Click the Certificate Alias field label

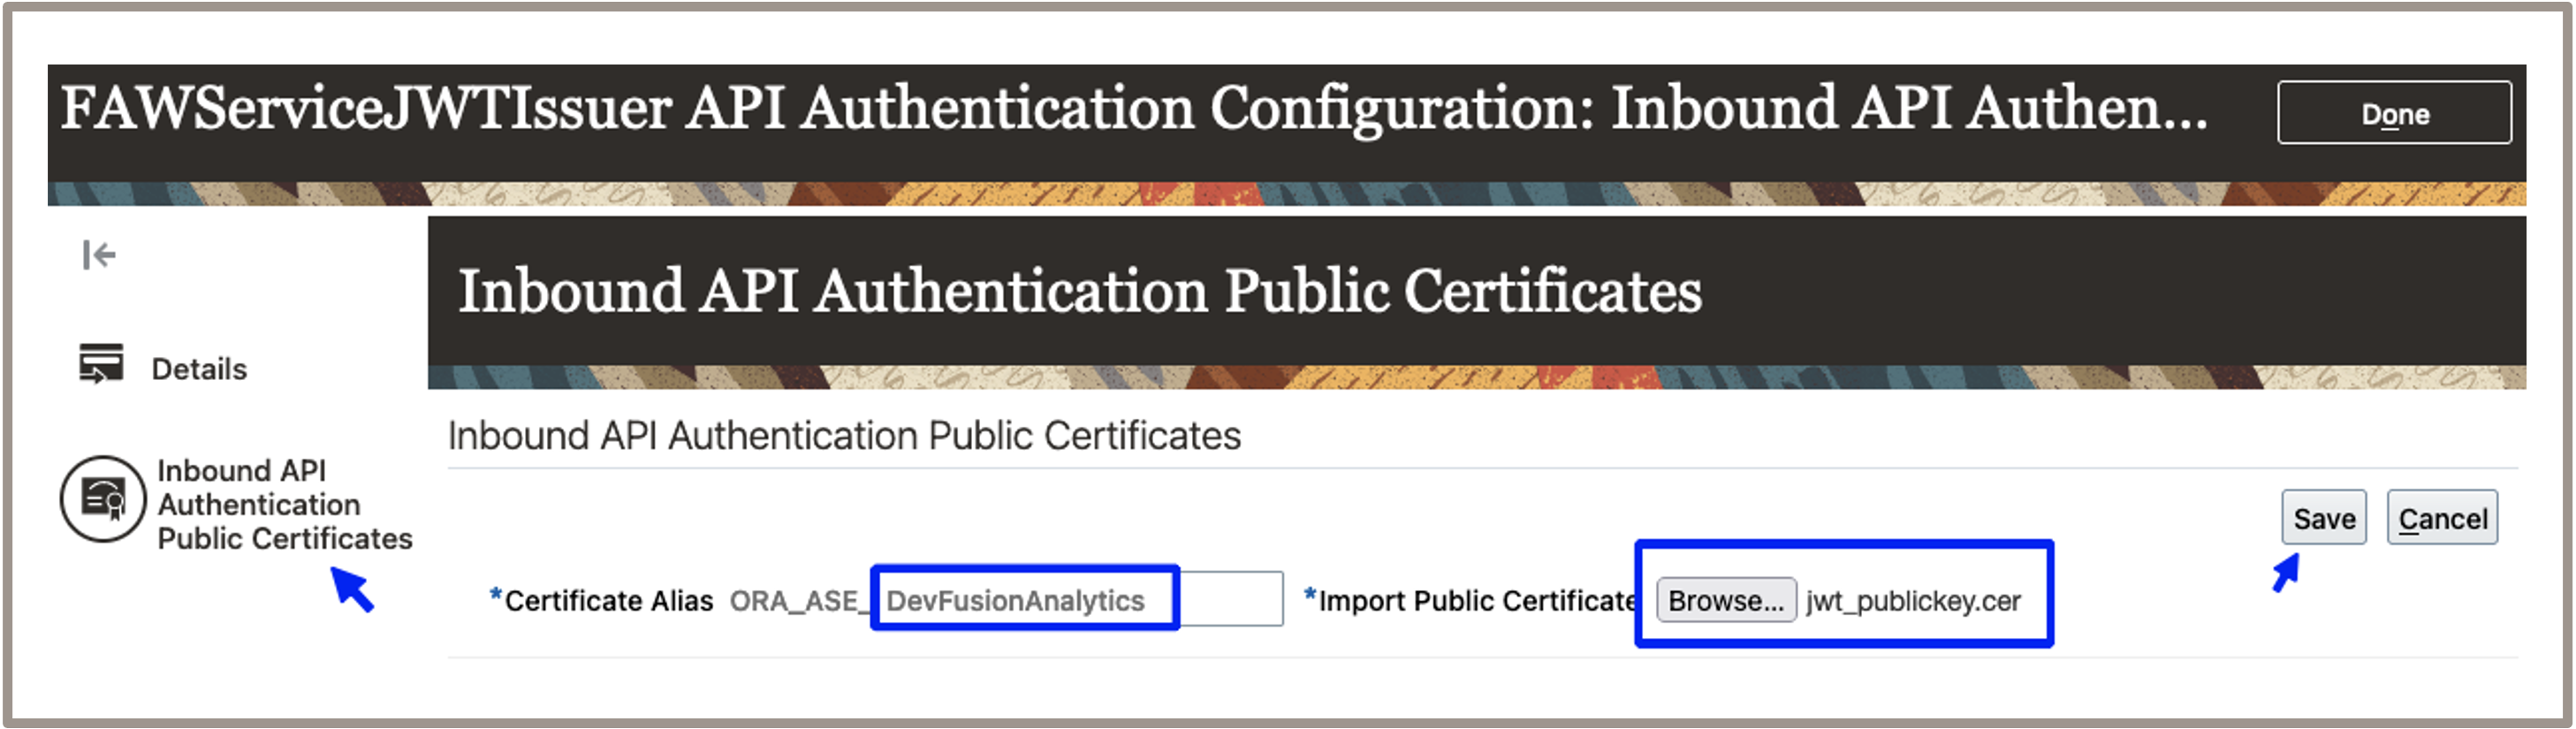click(608, 600)
